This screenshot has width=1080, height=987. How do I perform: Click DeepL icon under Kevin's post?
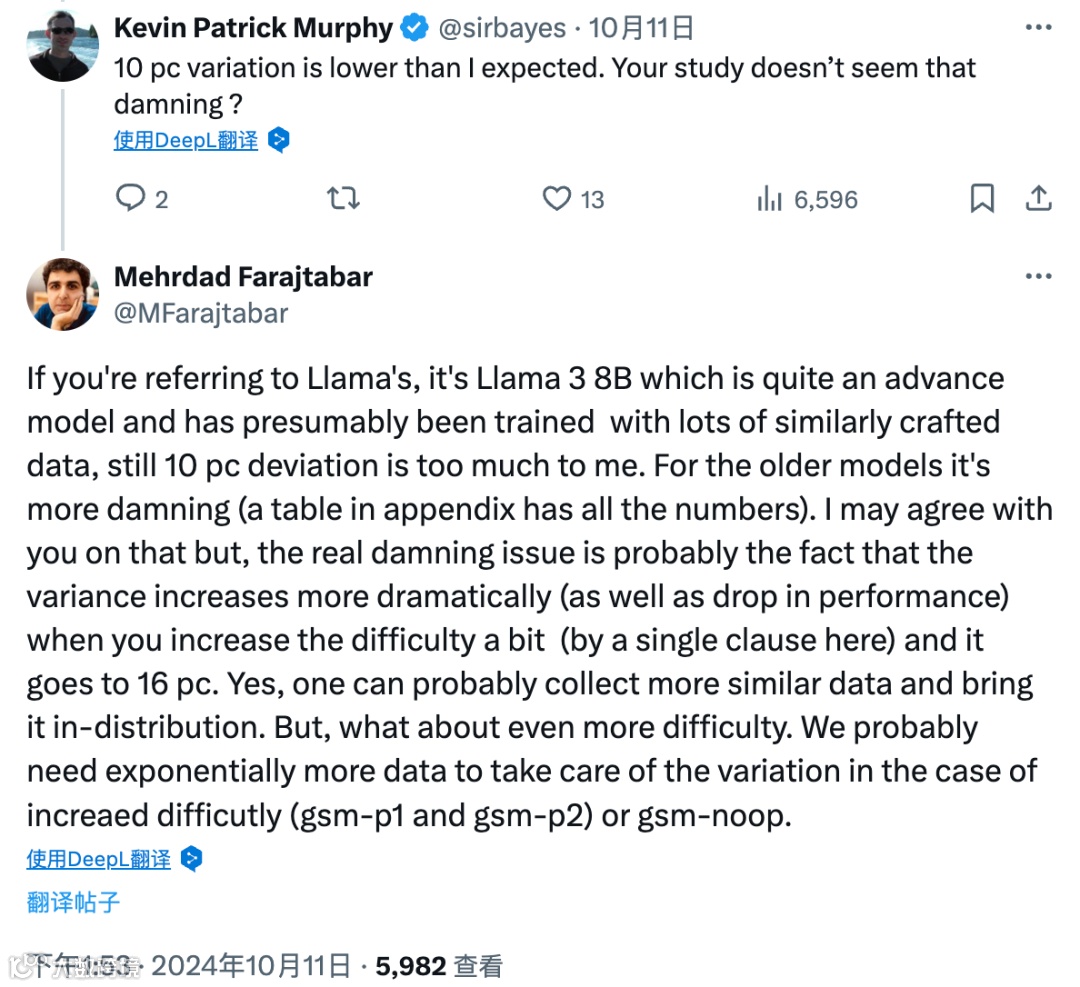279,141
